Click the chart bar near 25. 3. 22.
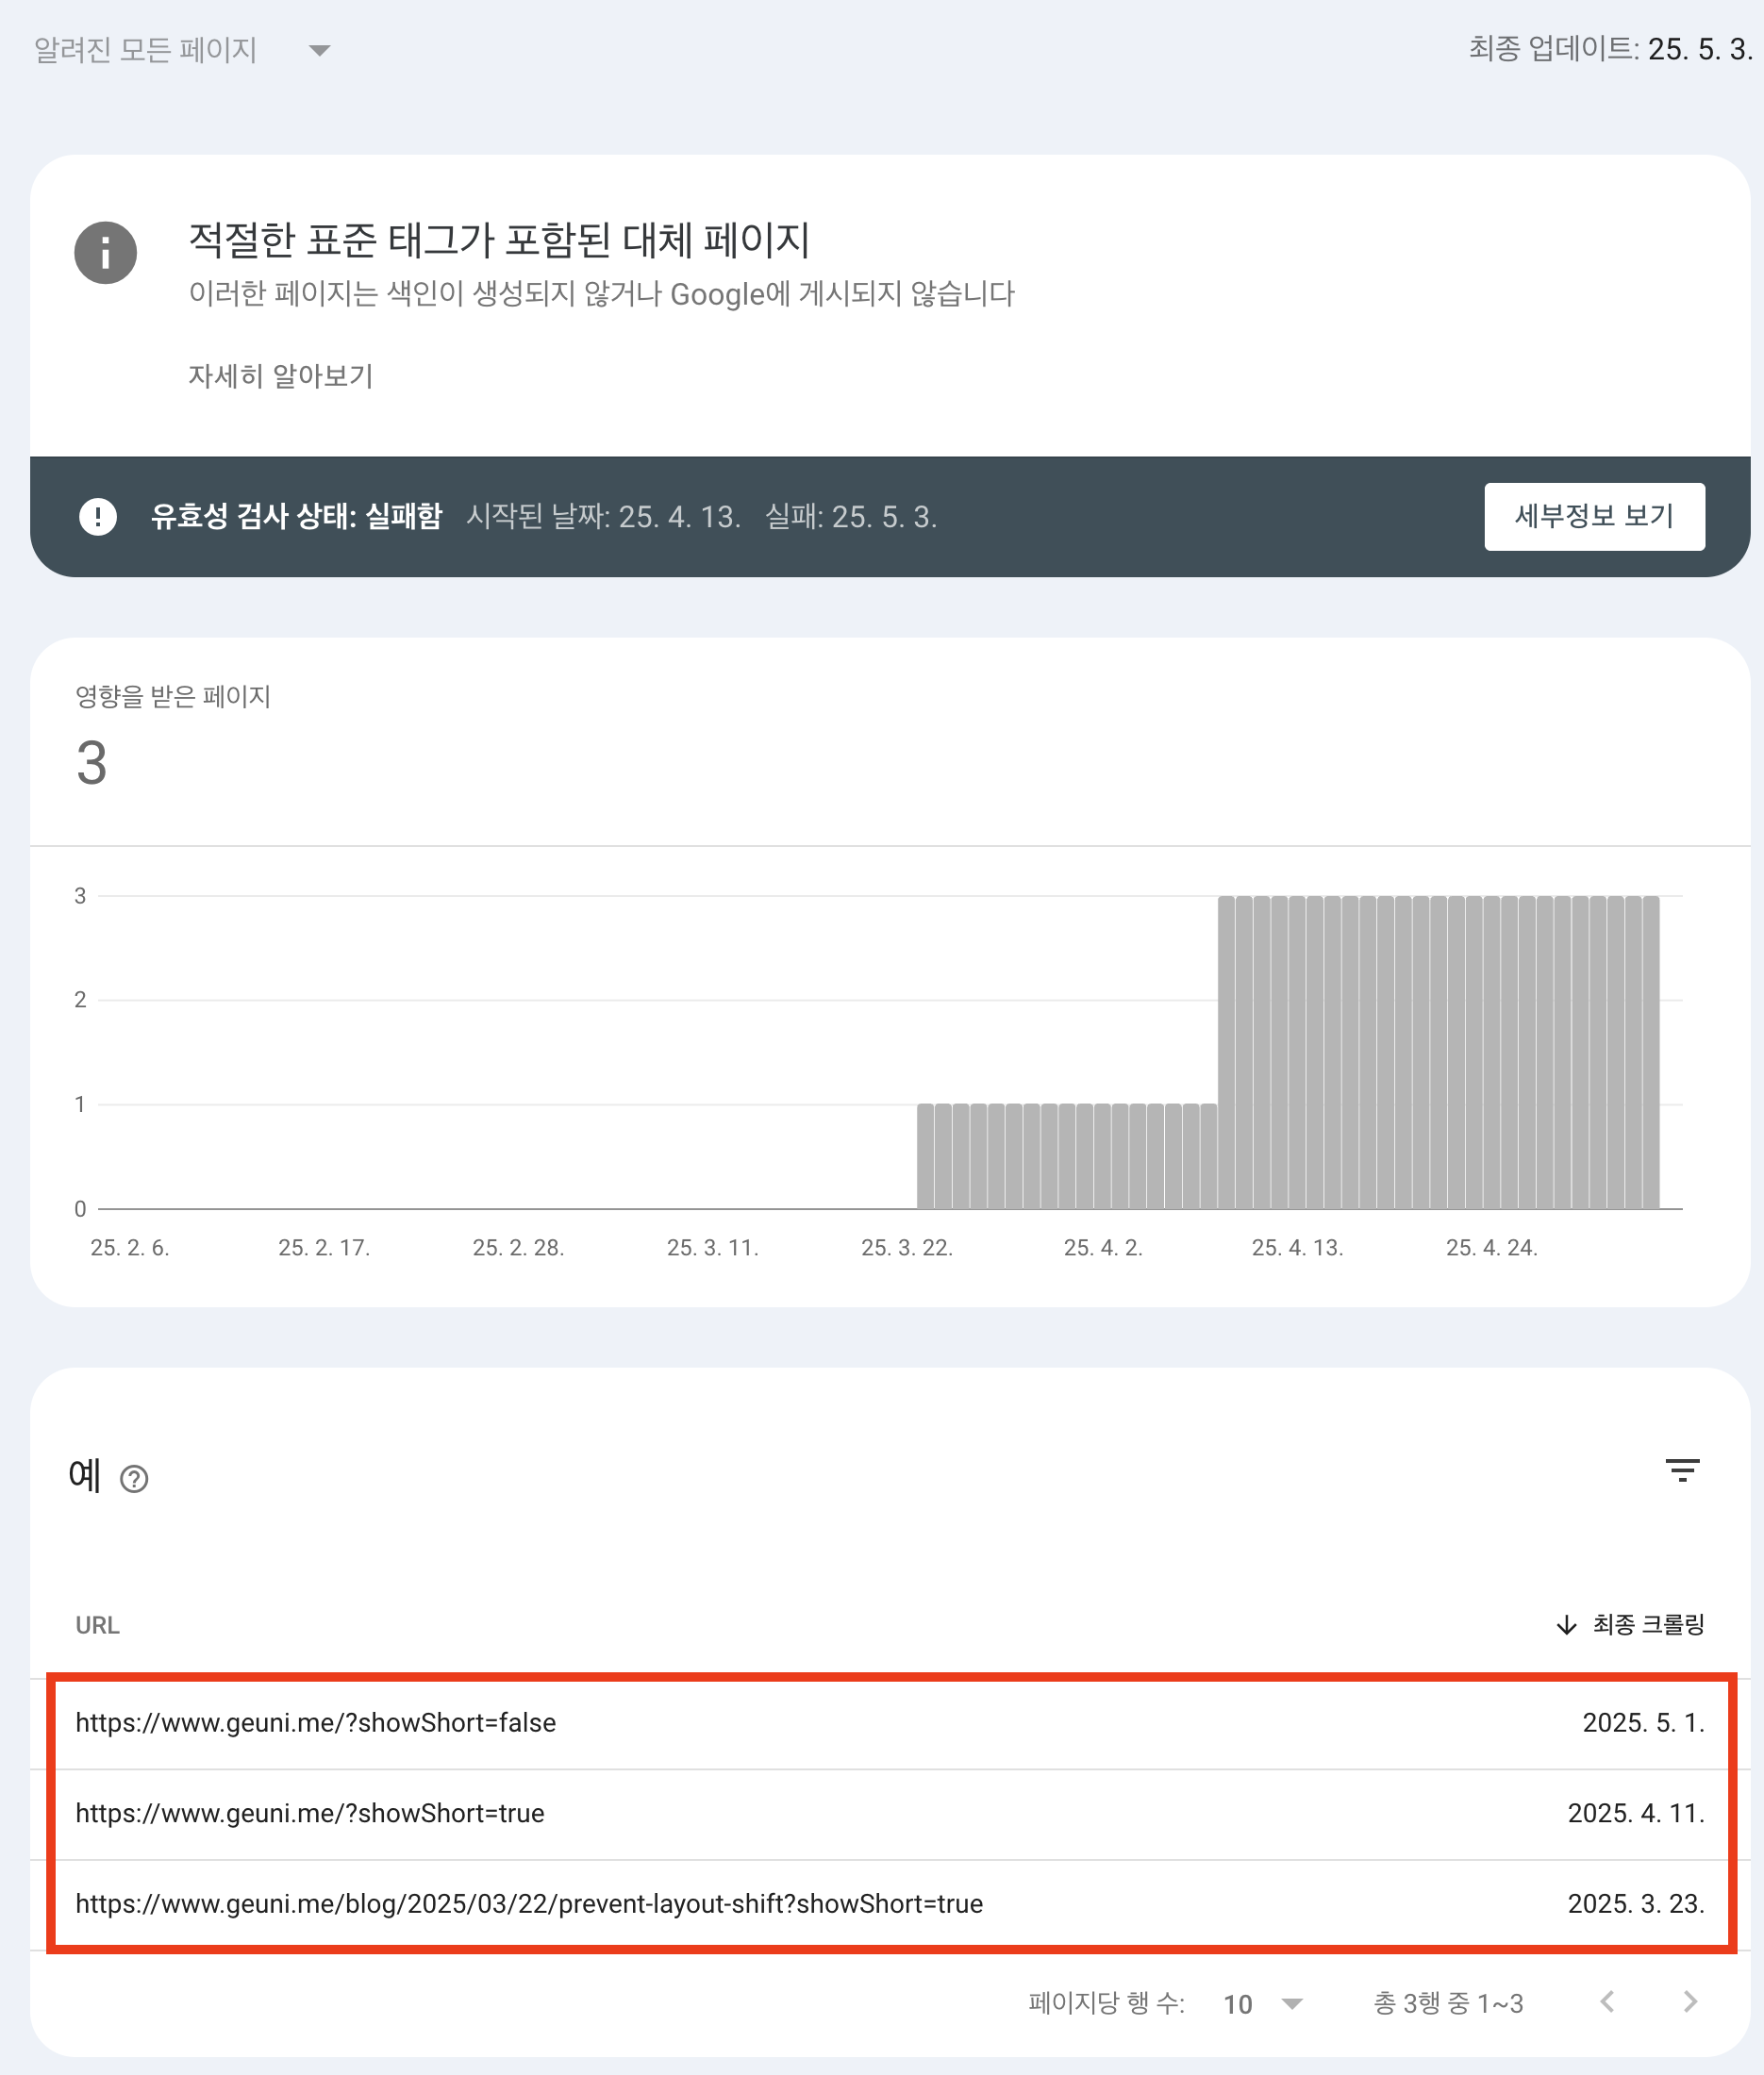 click(926, 1156)
